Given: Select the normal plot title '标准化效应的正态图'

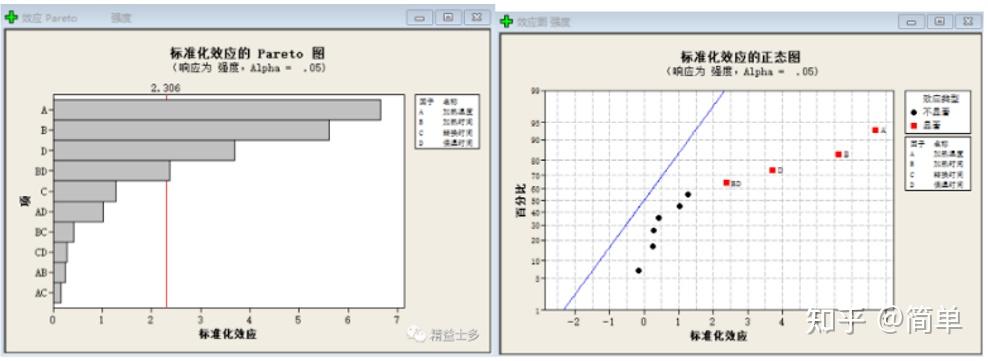Looking at the screenshot, I should [741, 57].
